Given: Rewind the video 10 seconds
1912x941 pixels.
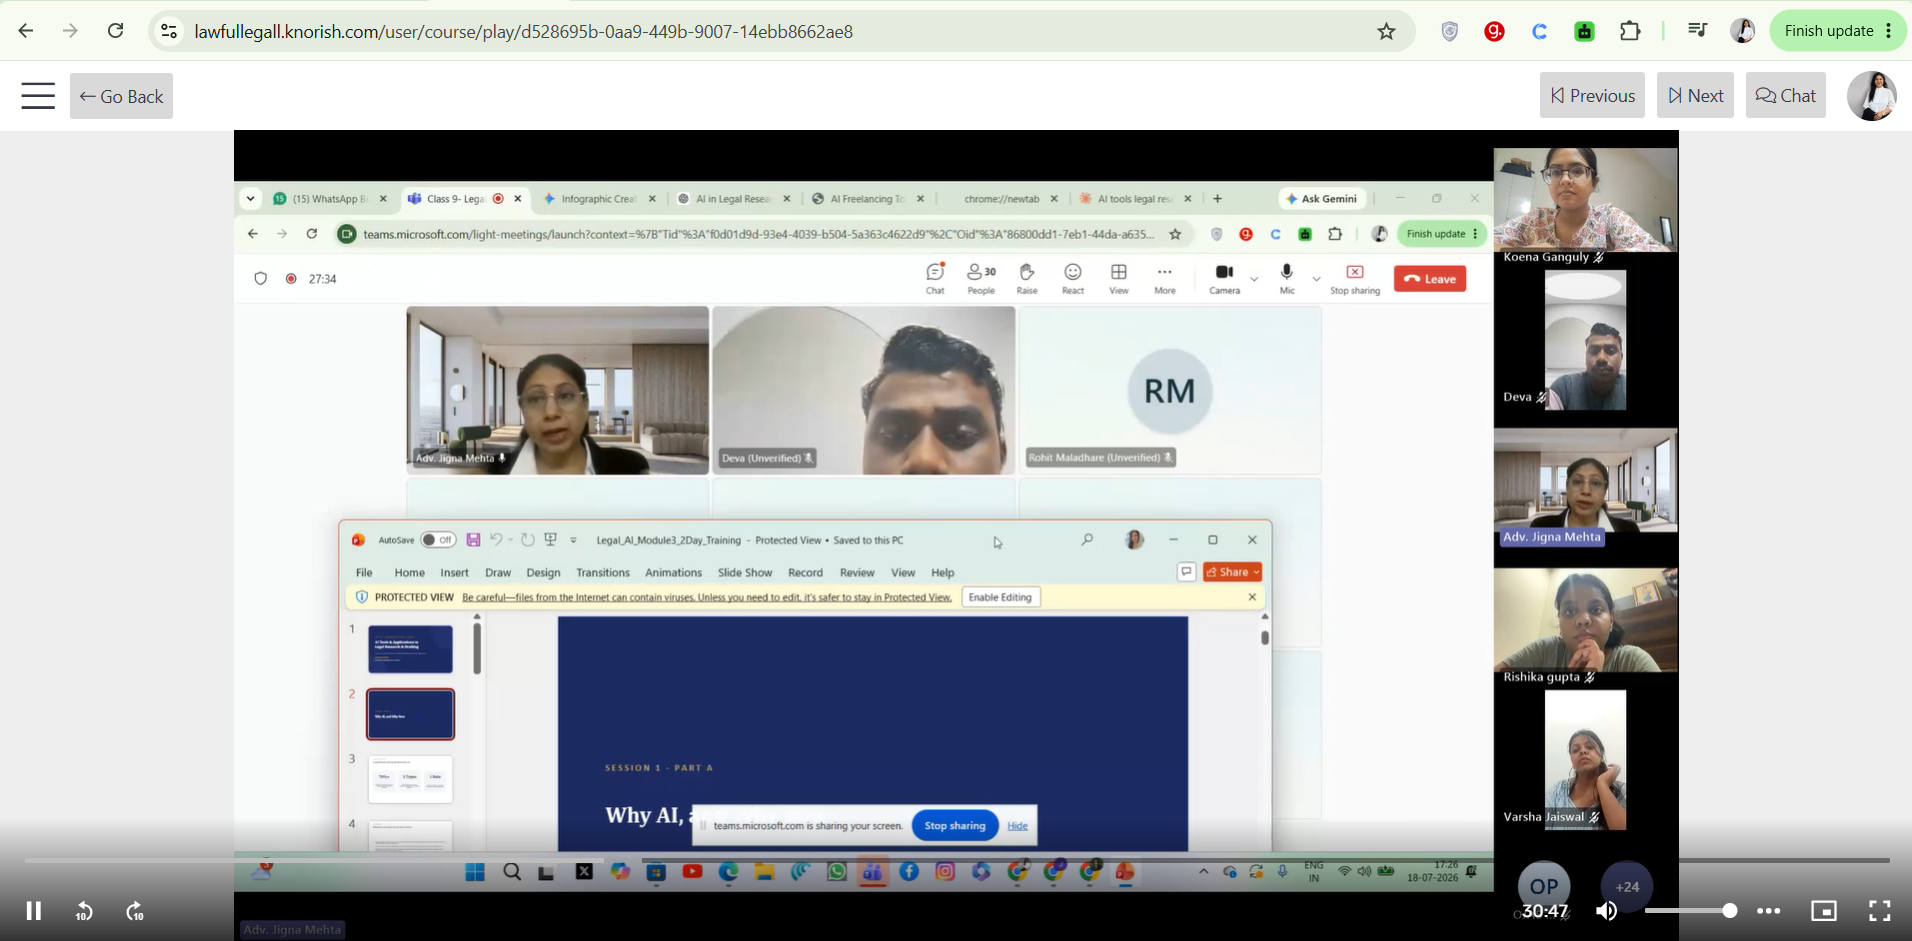Looking at the screenshot, I should point(84,911).
